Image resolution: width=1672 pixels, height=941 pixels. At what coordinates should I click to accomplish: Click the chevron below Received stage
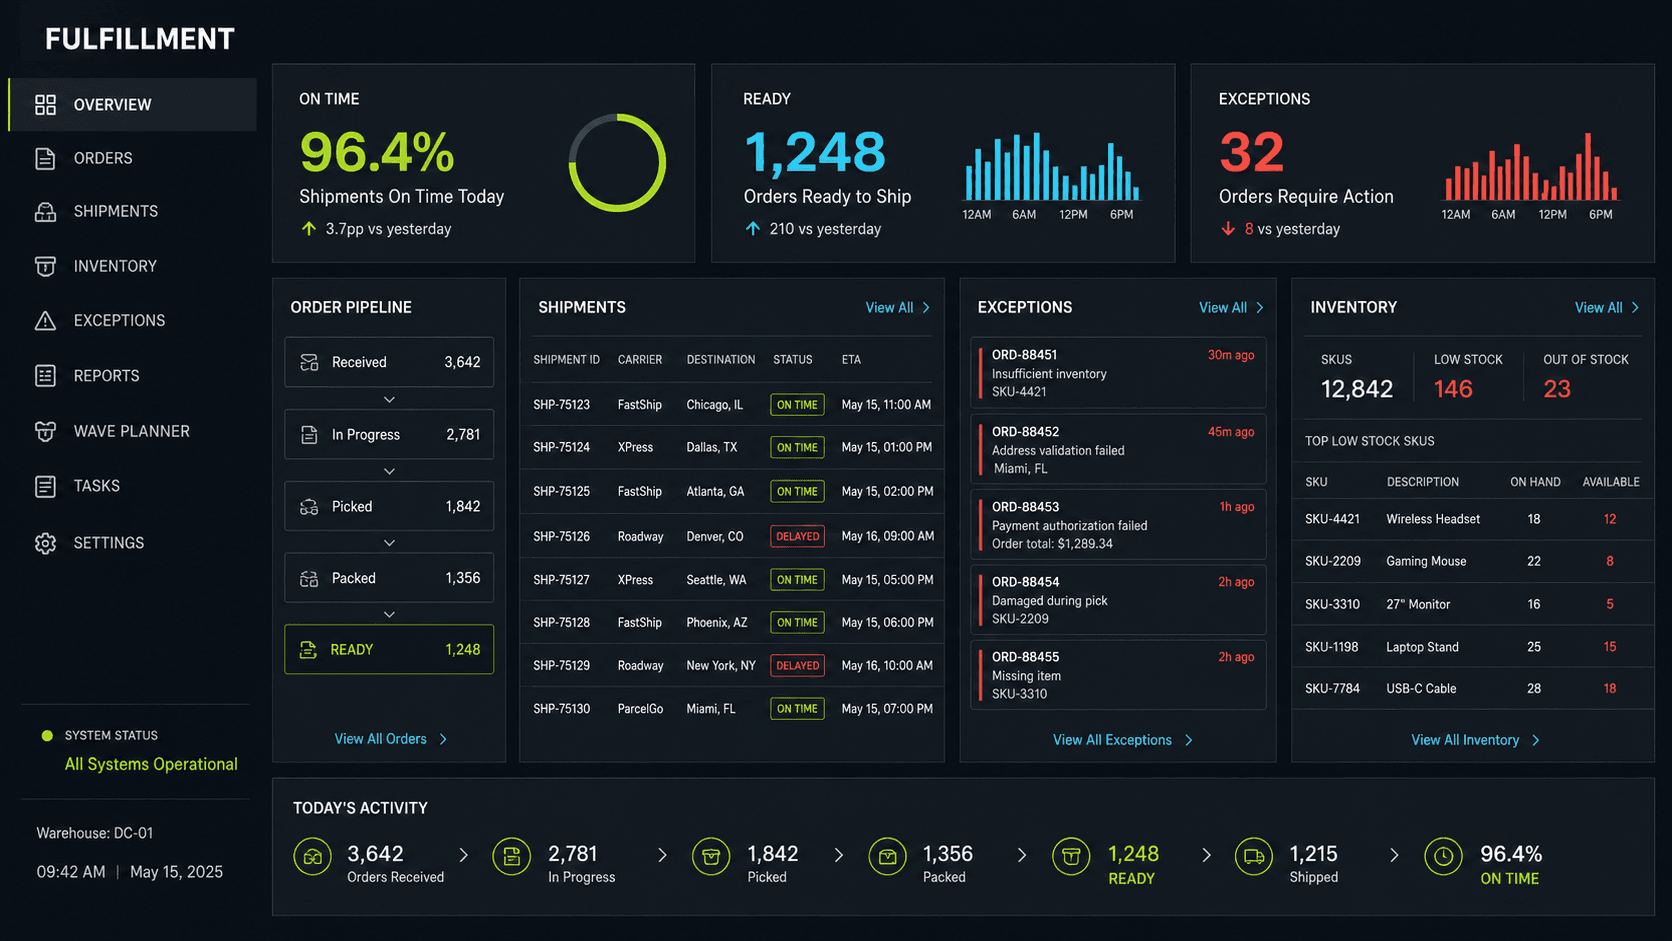tap(389, 399)
